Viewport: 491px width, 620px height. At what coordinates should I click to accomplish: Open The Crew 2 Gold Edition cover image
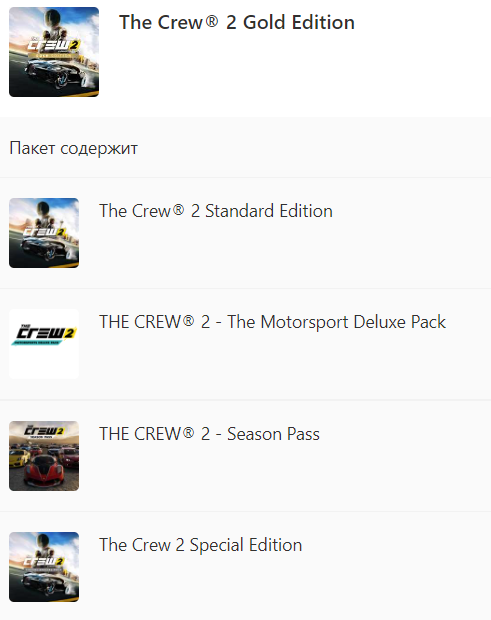click(54, 52)
